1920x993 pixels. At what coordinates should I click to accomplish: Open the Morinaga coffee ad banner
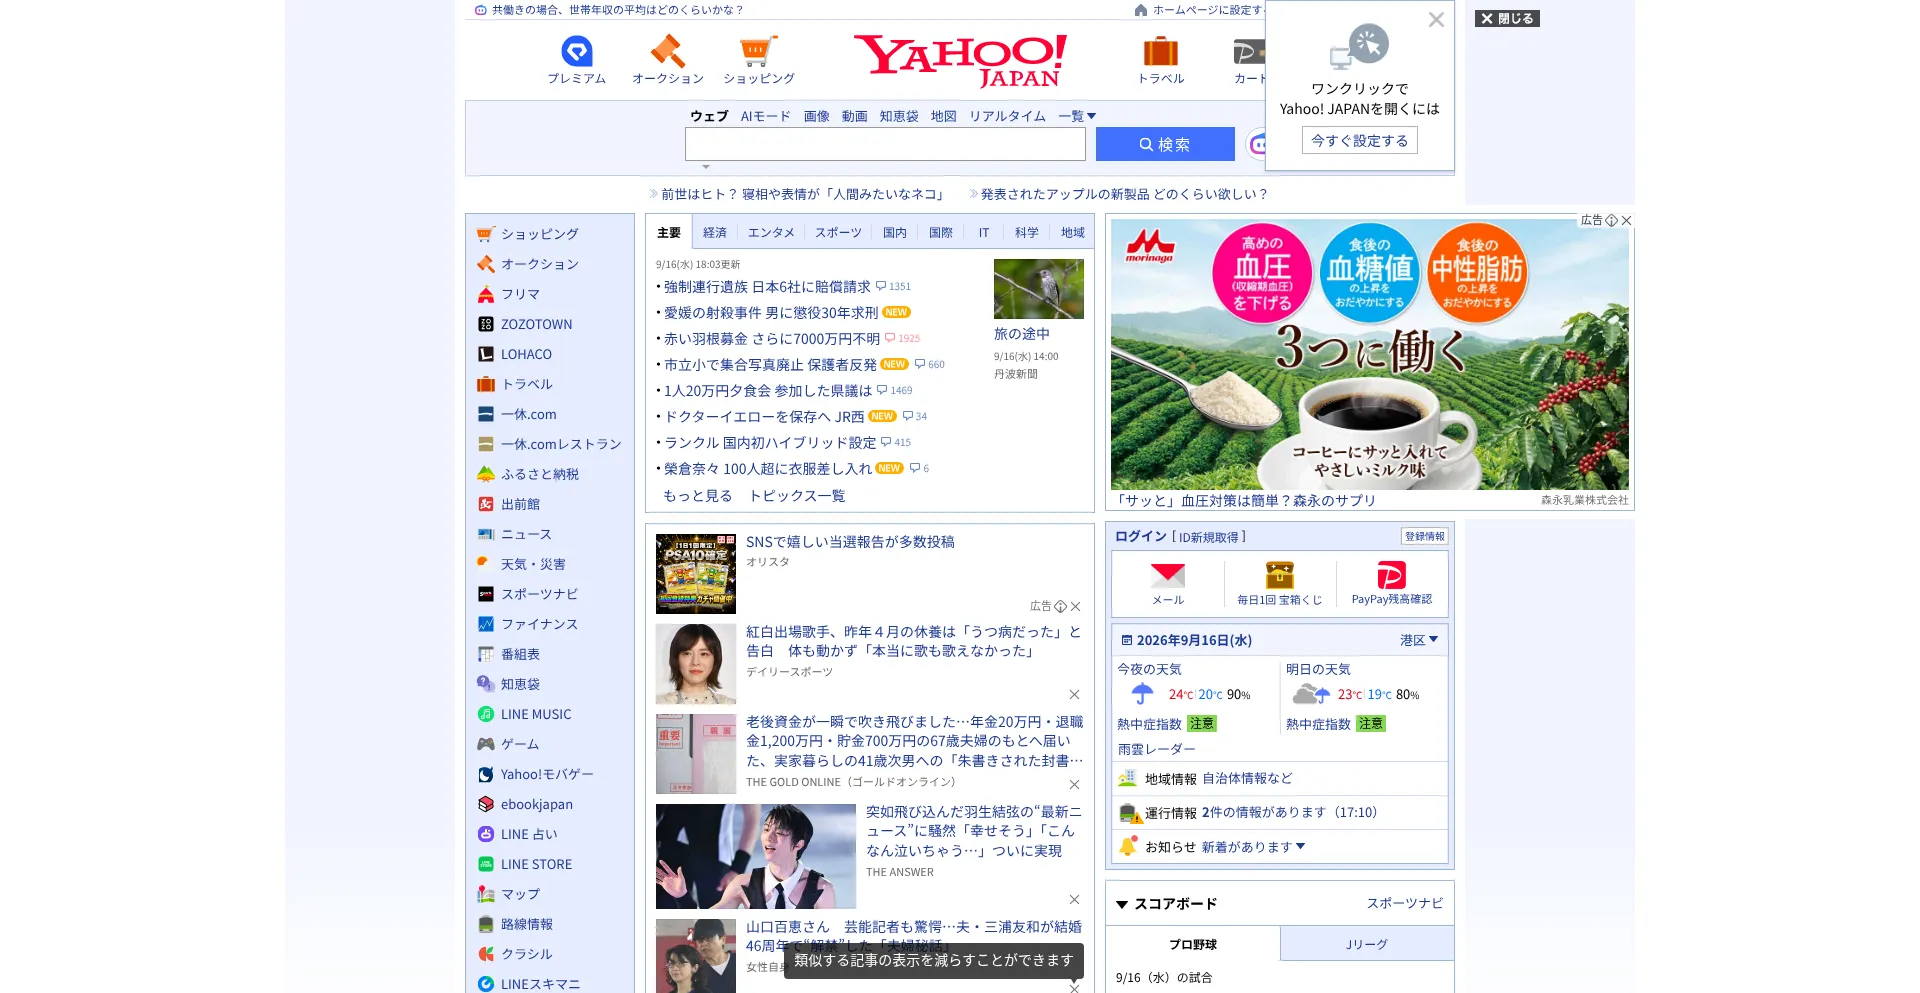click(x=1369, y=355)
